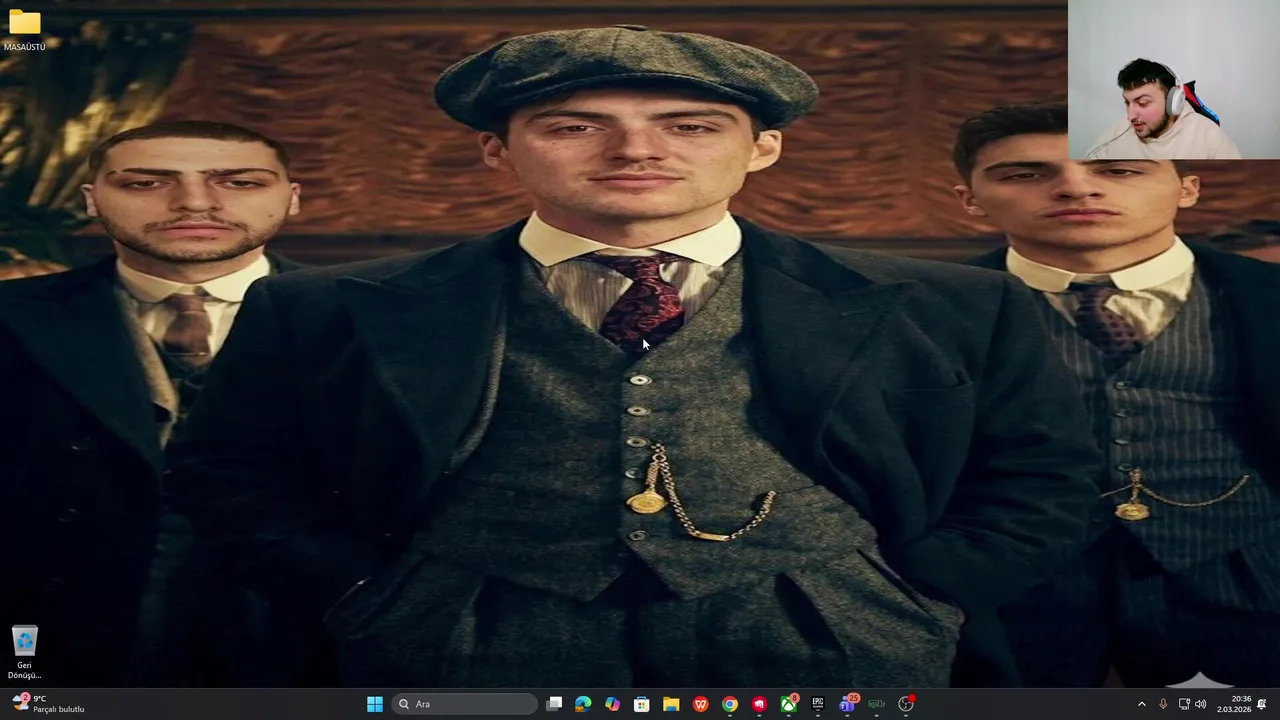Open the weather widget showing 9°C
Viewport: 1280px width, 720px height.
click(x=48, y=704)
